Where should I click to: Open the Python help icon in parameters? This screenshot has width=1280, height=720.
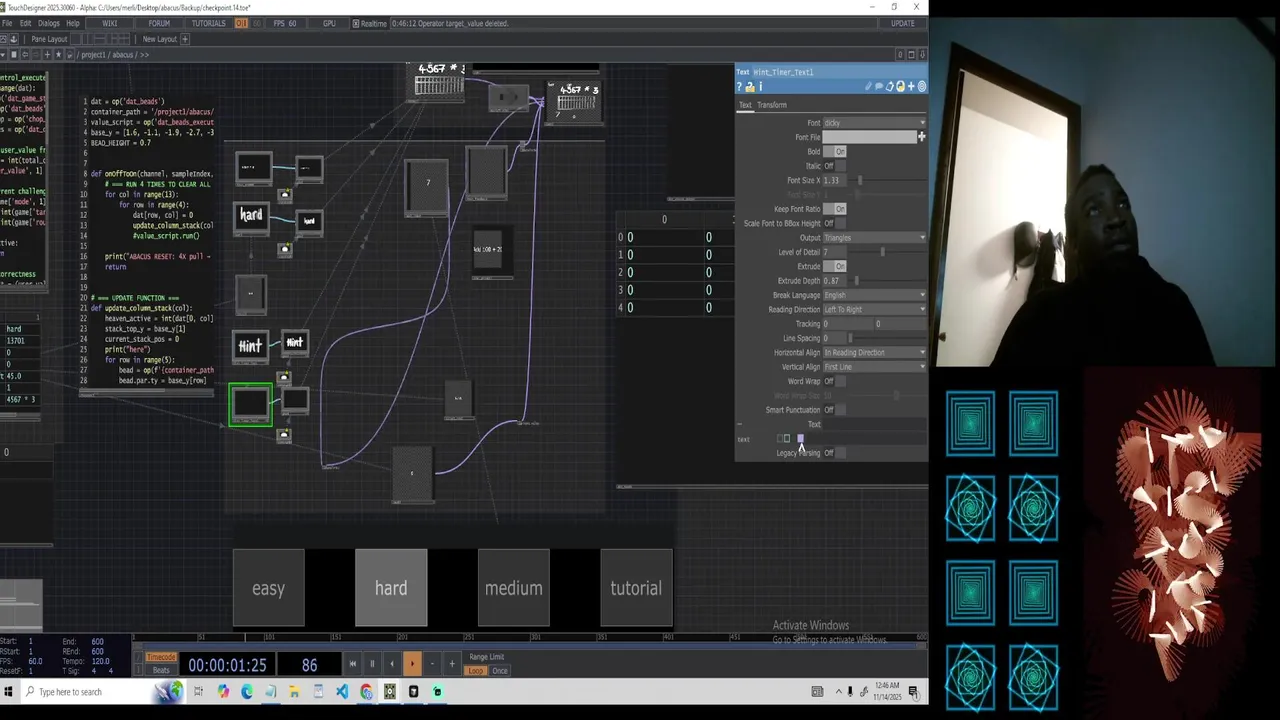pyautogui.click(x=750, y=87)
